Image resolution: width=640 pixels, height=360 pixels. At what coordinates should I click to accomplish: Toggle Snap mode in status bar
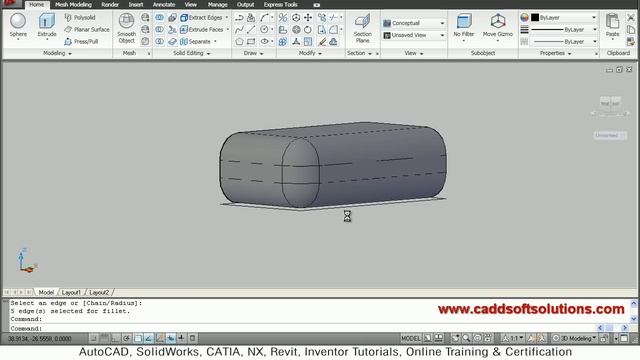[x=93, y=338]
